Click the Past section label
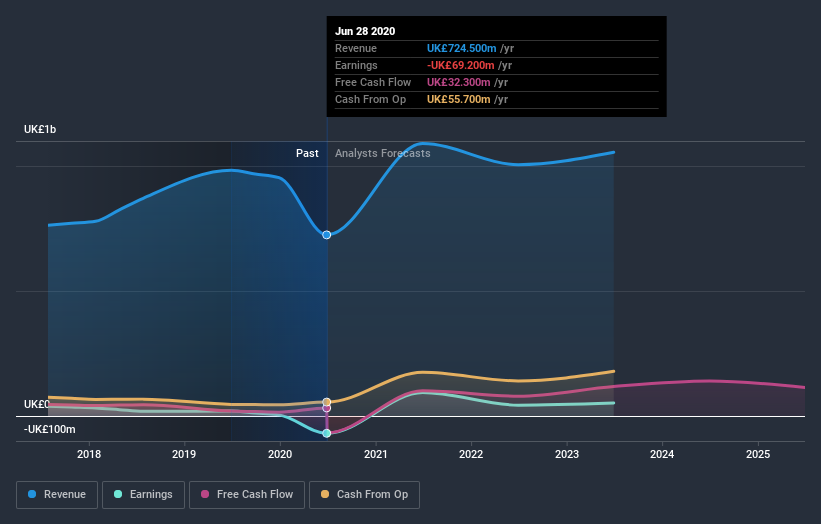Viewport: 821px width, 524px height. (307, 153)
